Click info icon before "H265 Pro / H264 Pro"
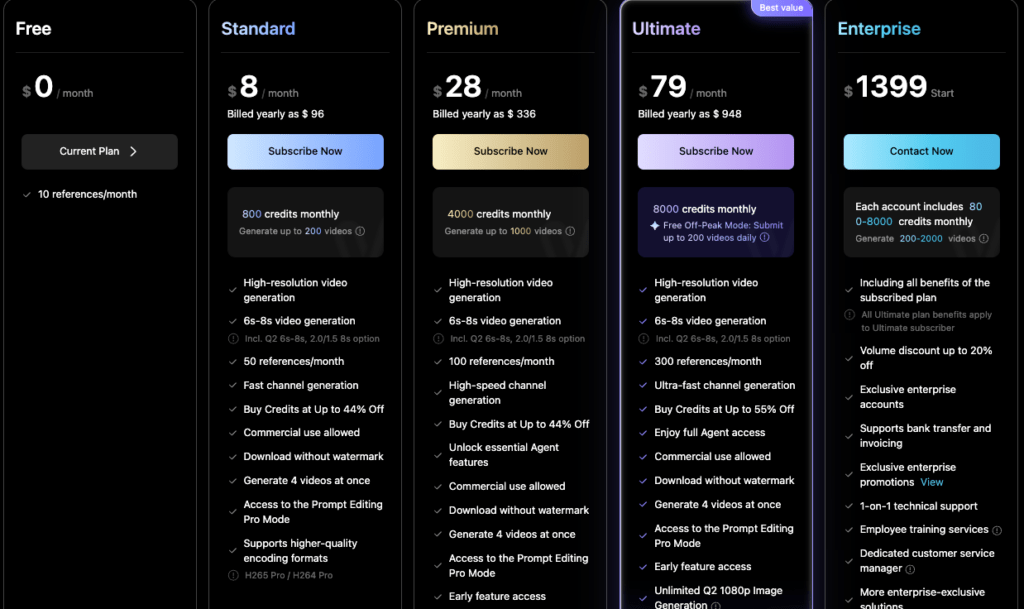1024x609 pixels. point(233,575)
